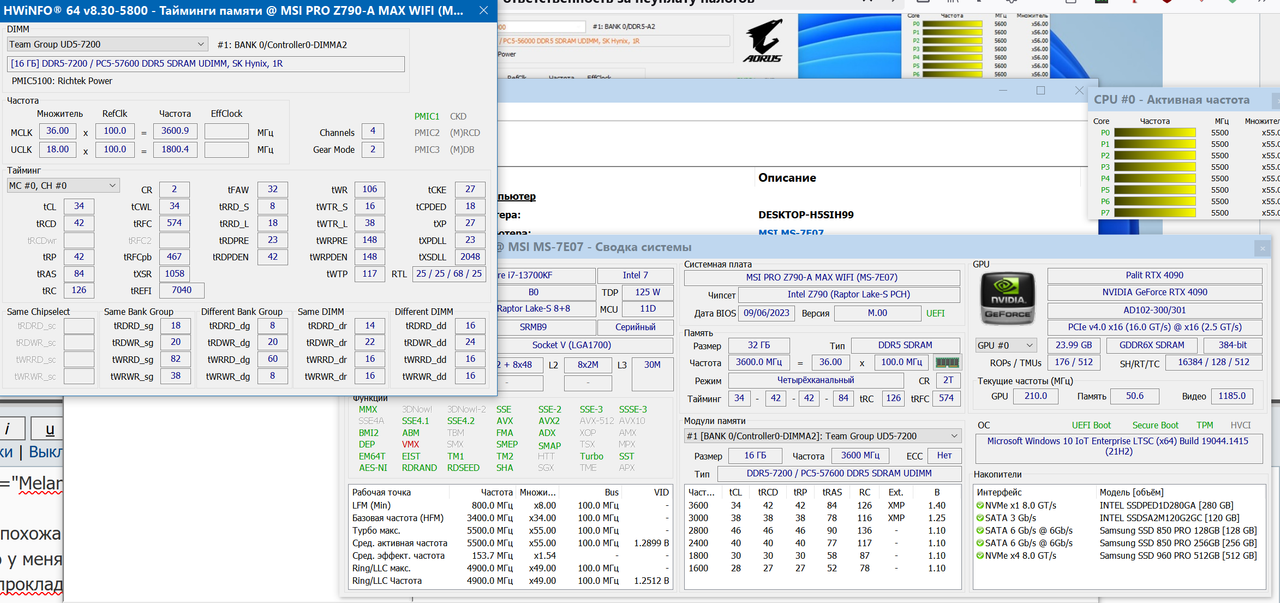The image size is (1280, 603).
Task: Click the tWRRD_sg value field 82
Action: [176, 359]
